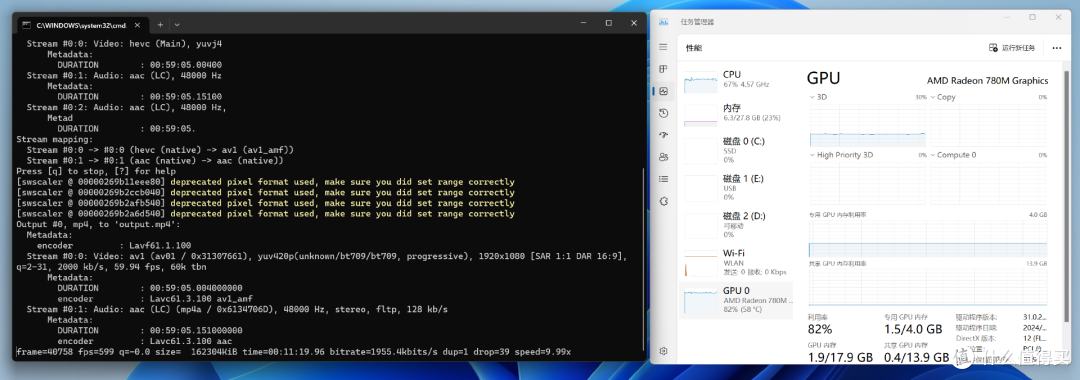Open Startup apps page in Task Manager
Viewport: 1080px width, 380px height.
pyautogui.click(x=663, y=135)
